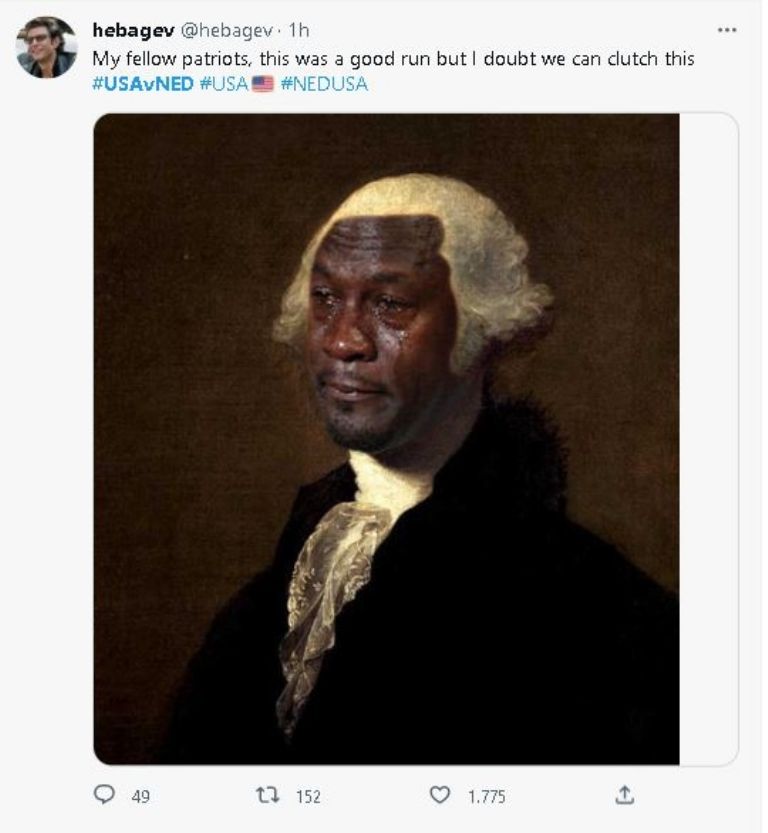Image resolution: width=768 pixels, height=833 pixels.
Task: View the 49 replies count
Action: [x=140, y=796]
